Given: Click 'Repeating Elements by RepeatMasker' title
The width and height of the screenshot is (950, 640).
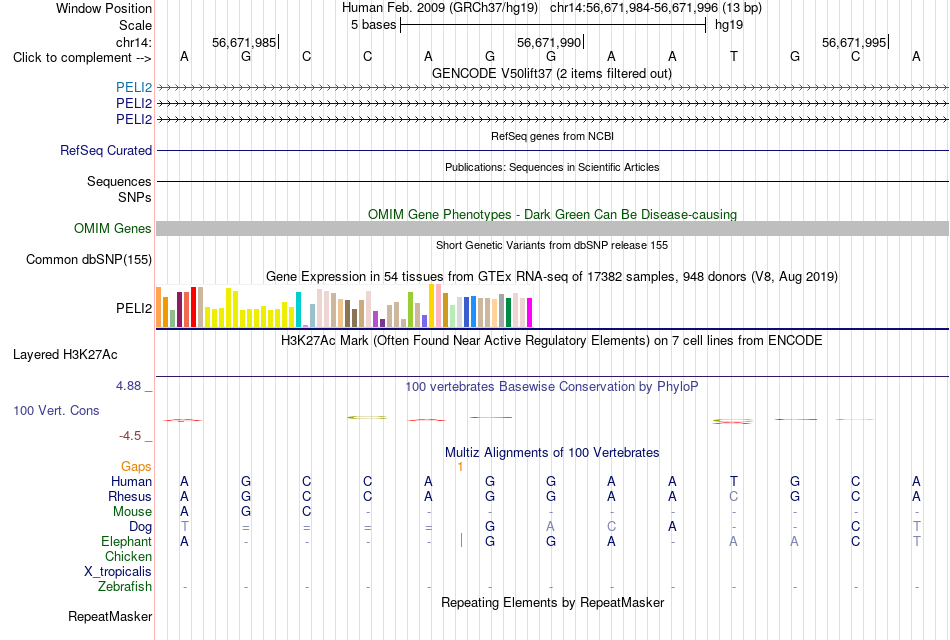Looking at the screenshot, I should pos(553,602).
